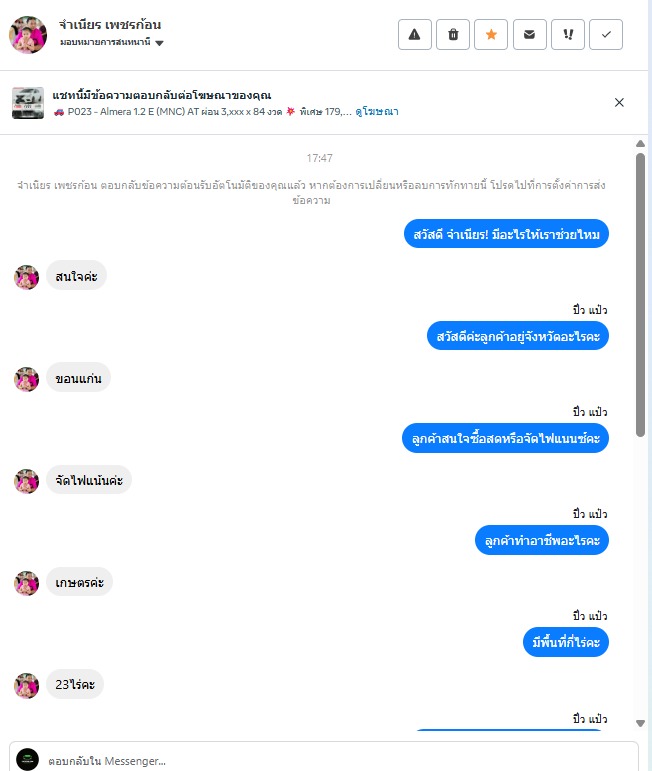Click customer avatar next to สนใจค่ะ message
The width and height of the screenshot is (652, 771).
27,277
